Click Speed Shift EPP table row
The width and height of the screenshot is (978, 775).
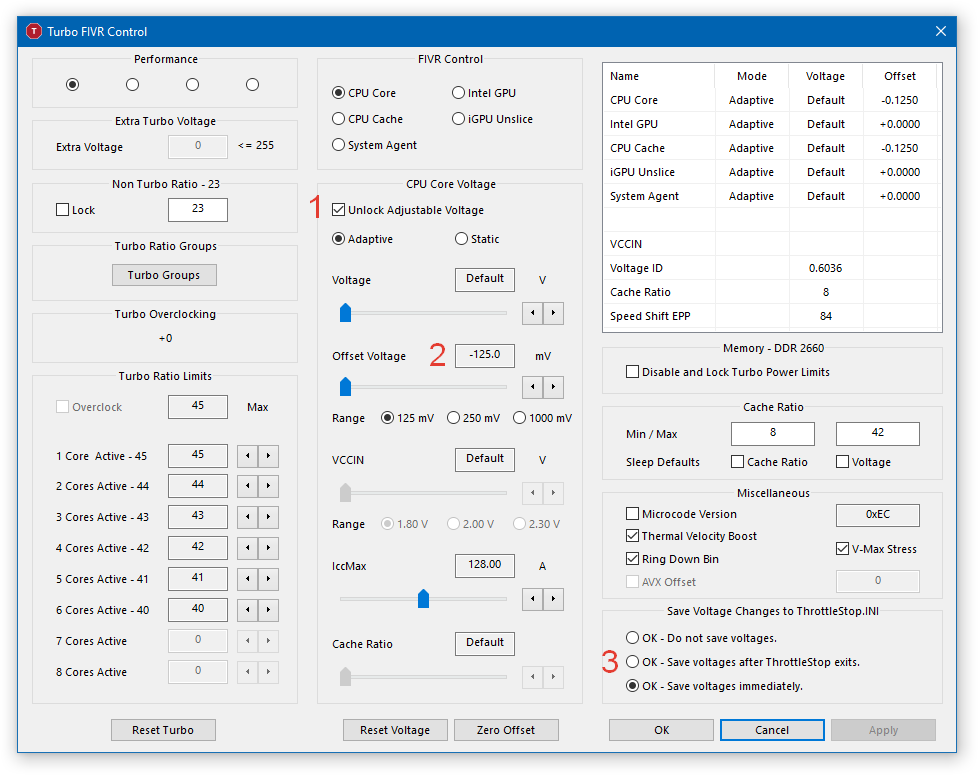click(x=770, y=316)
